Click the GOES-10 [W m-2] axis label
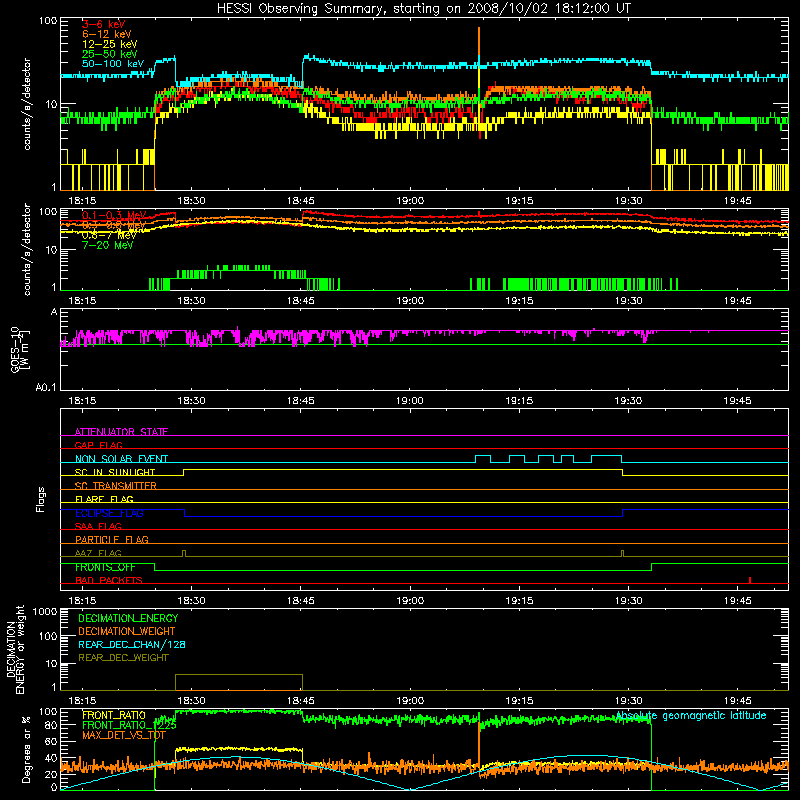 20,350
